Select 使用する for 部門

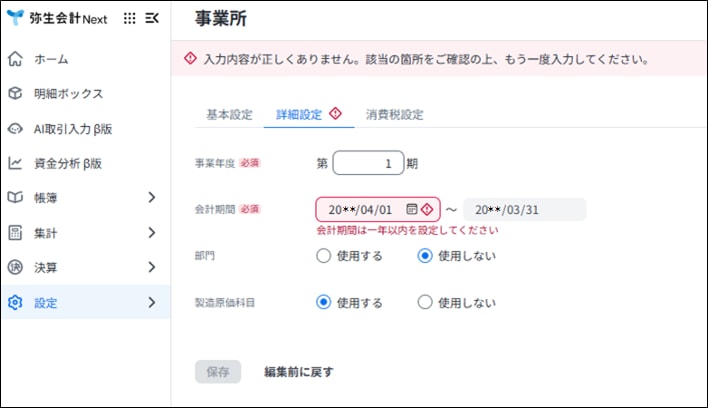pos(323,255)
